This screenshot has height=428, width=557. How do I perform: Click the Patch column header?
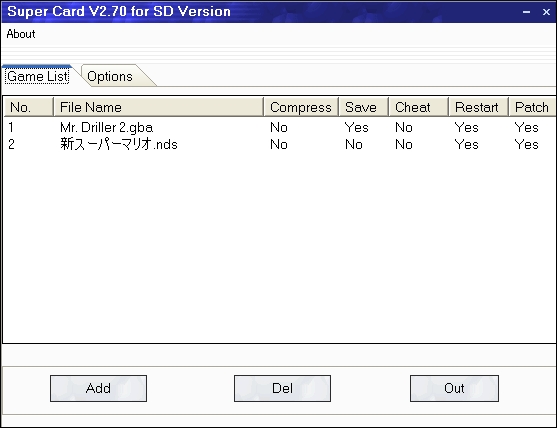pyautogui.click(x=532, y=107)
